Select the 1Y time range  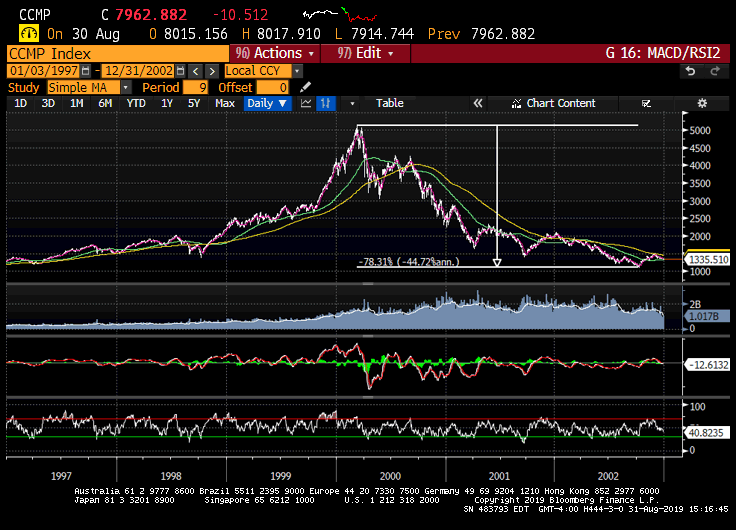tap(167, 103)
